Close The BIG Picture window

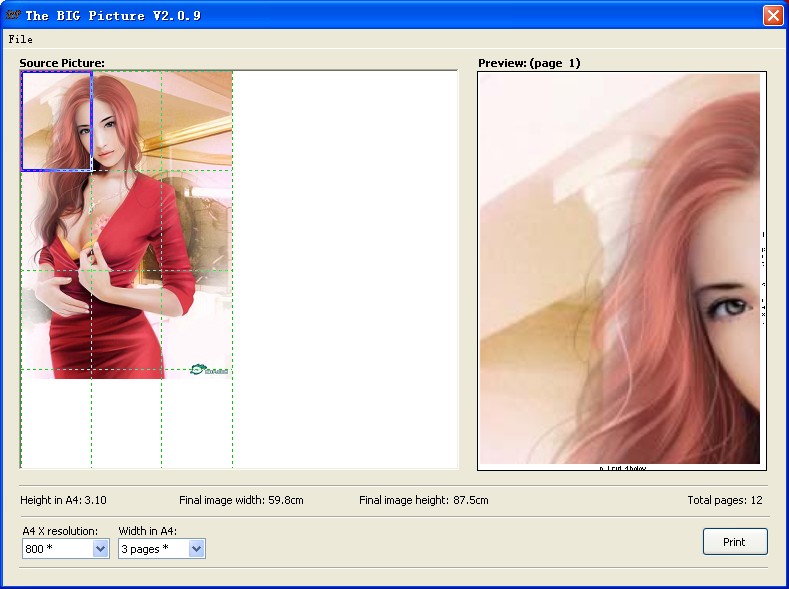pyautogui.click(x=773, y=15)
